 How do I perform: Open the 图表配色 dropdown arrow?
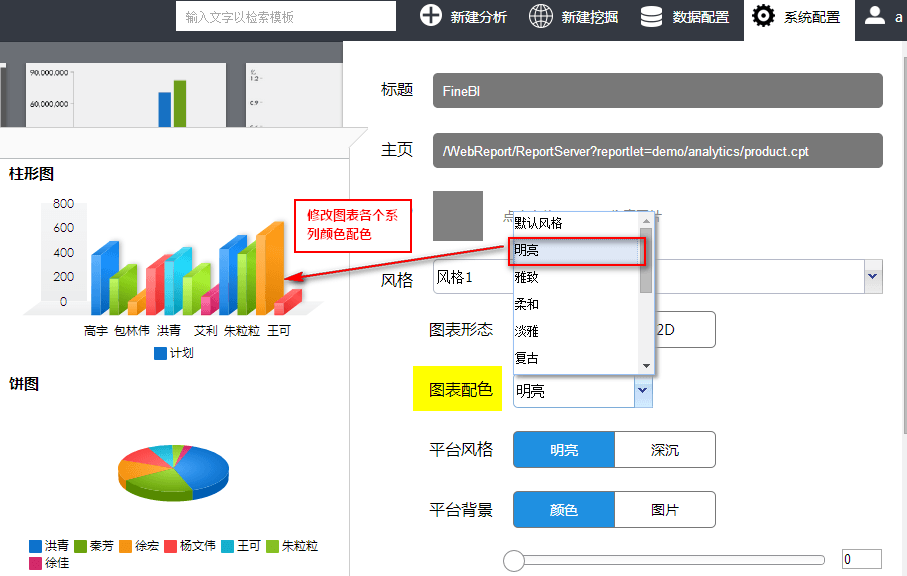click(642, 392)
